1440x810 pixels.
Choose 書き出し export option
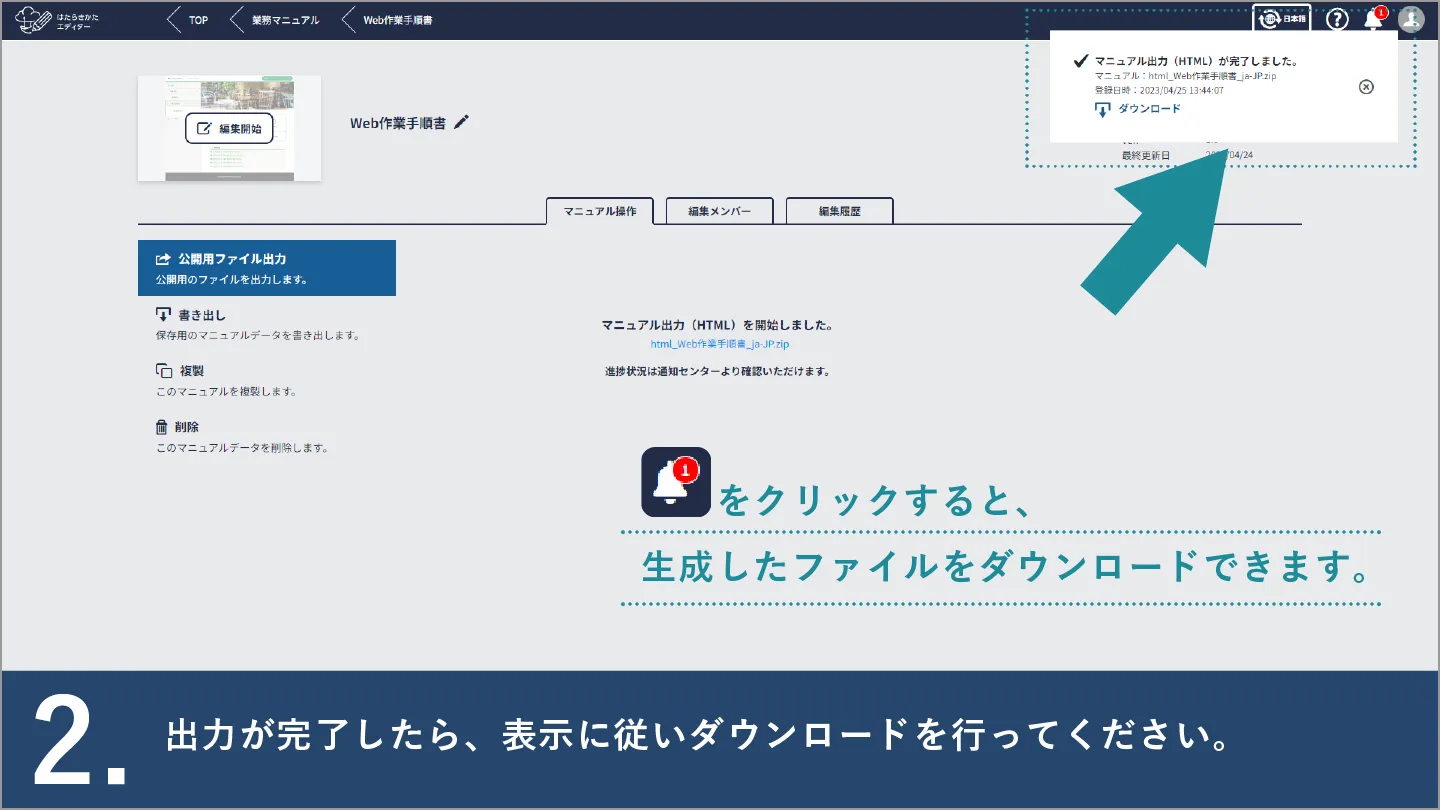tap(201, 315)
